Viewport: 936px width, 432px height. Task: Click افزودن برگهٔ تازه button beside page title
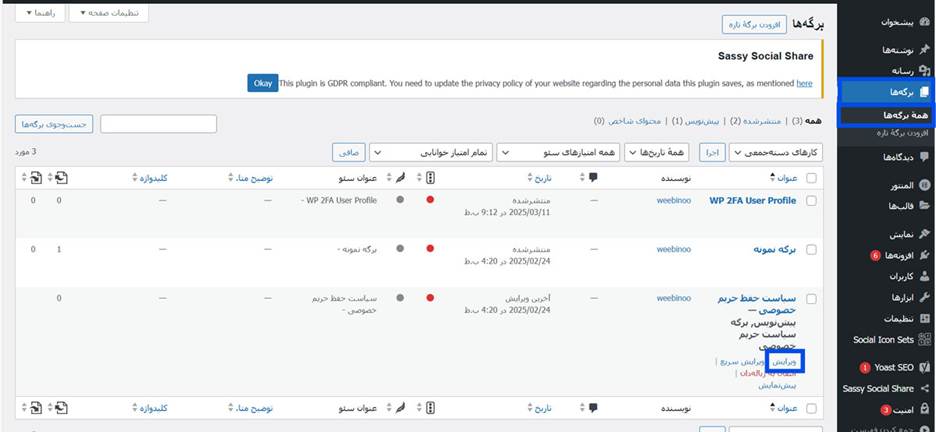click(x=754, y=24)
